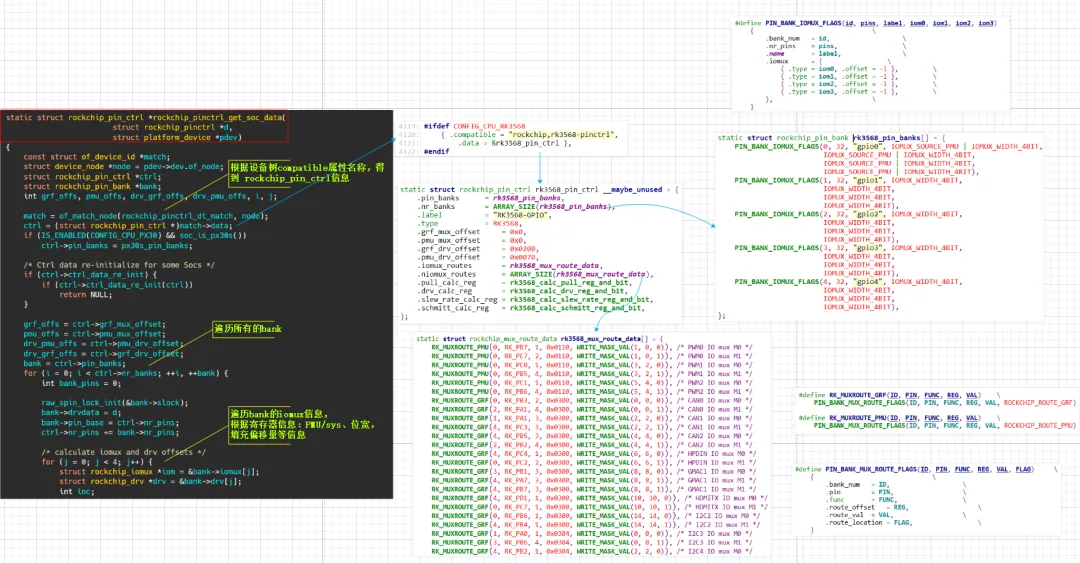Click the rk3568_mux_route_data[] array declaration

click(x=539, y=339)
